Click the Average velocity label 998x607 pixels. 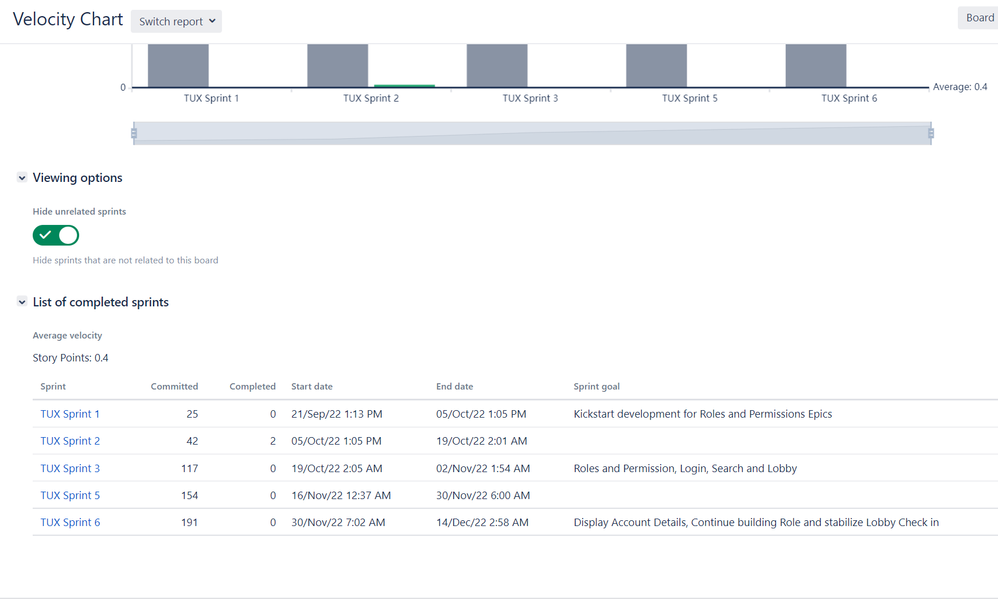pos(67,335)
